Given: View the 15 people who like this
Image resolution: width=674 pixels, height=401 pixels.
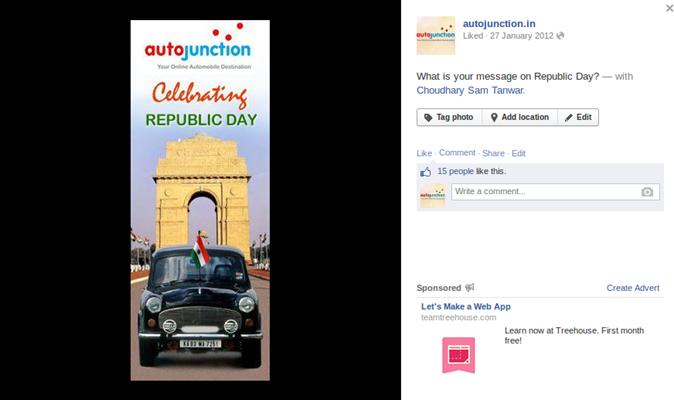Looking at the screenshot, I should pos(455,171).
